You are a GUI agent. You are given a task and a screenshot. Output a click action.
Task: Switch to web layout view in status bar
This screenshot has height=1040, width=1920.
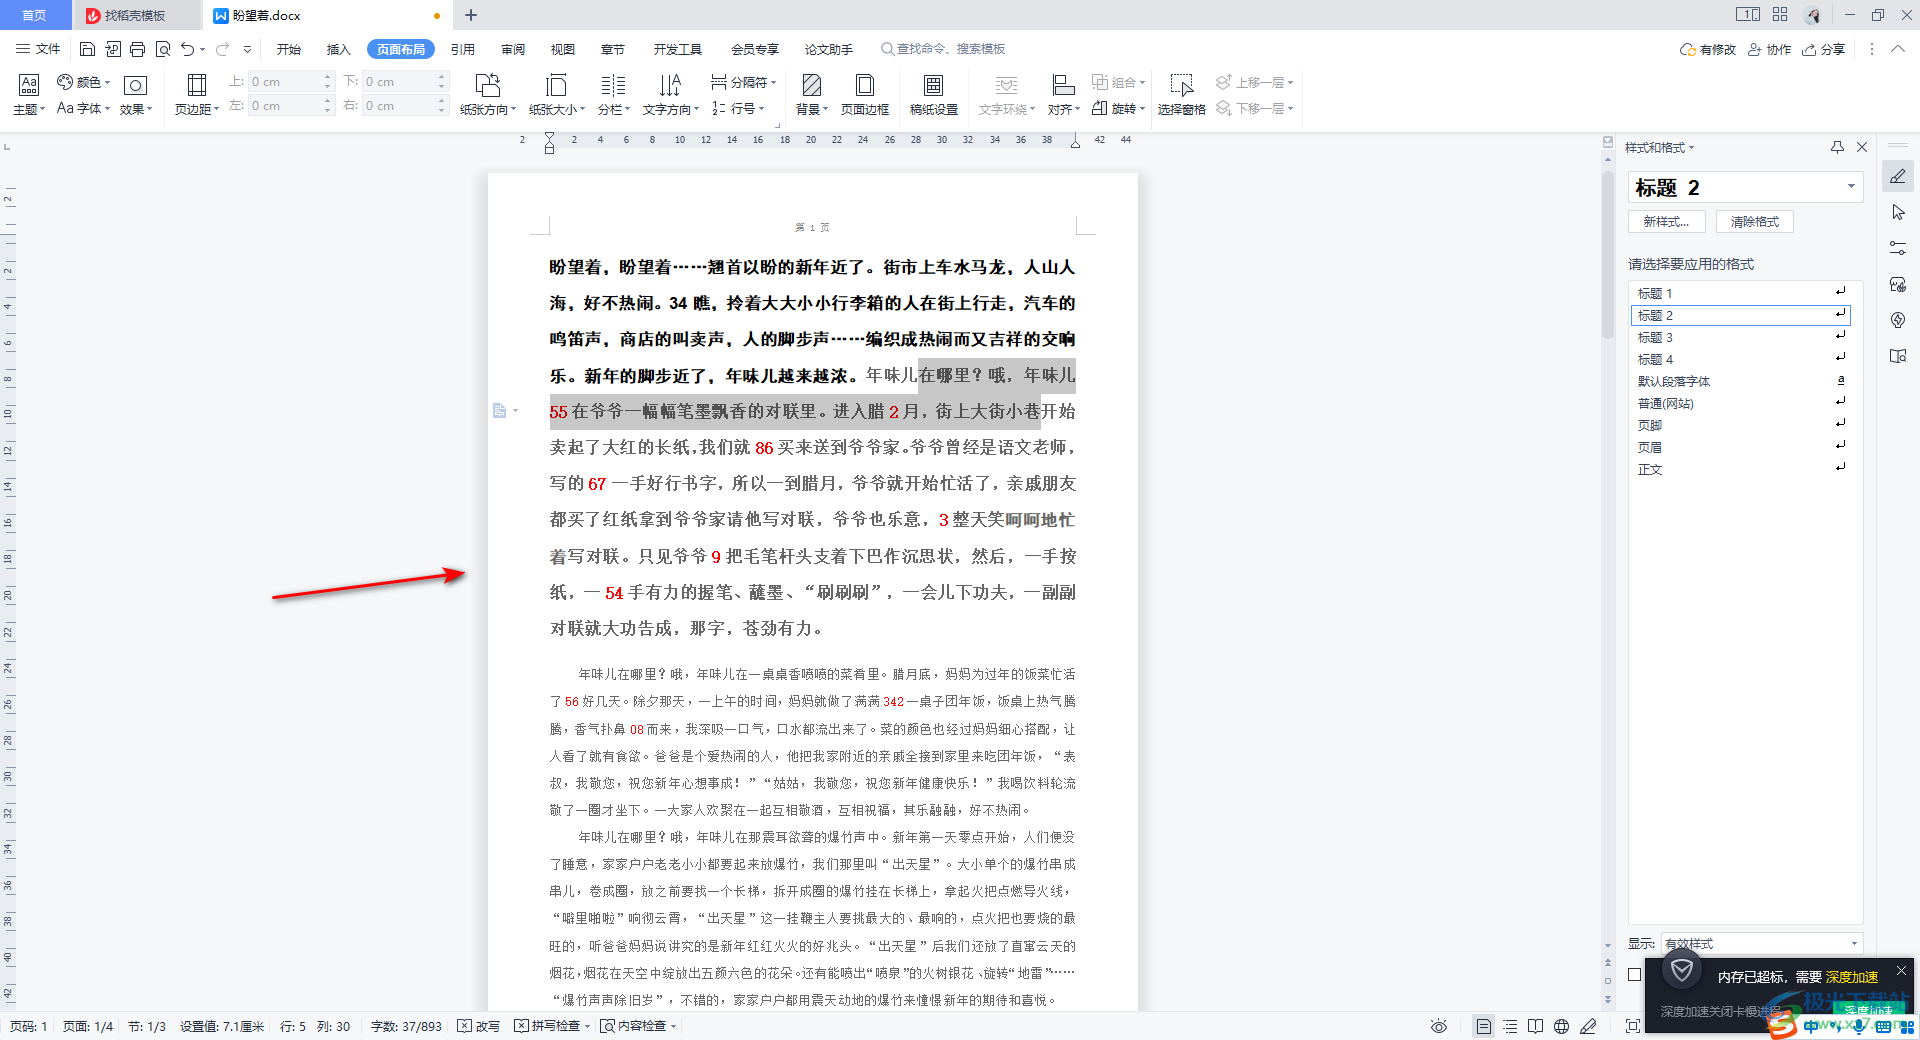pyautogui.click(x=1561, y=1026)
